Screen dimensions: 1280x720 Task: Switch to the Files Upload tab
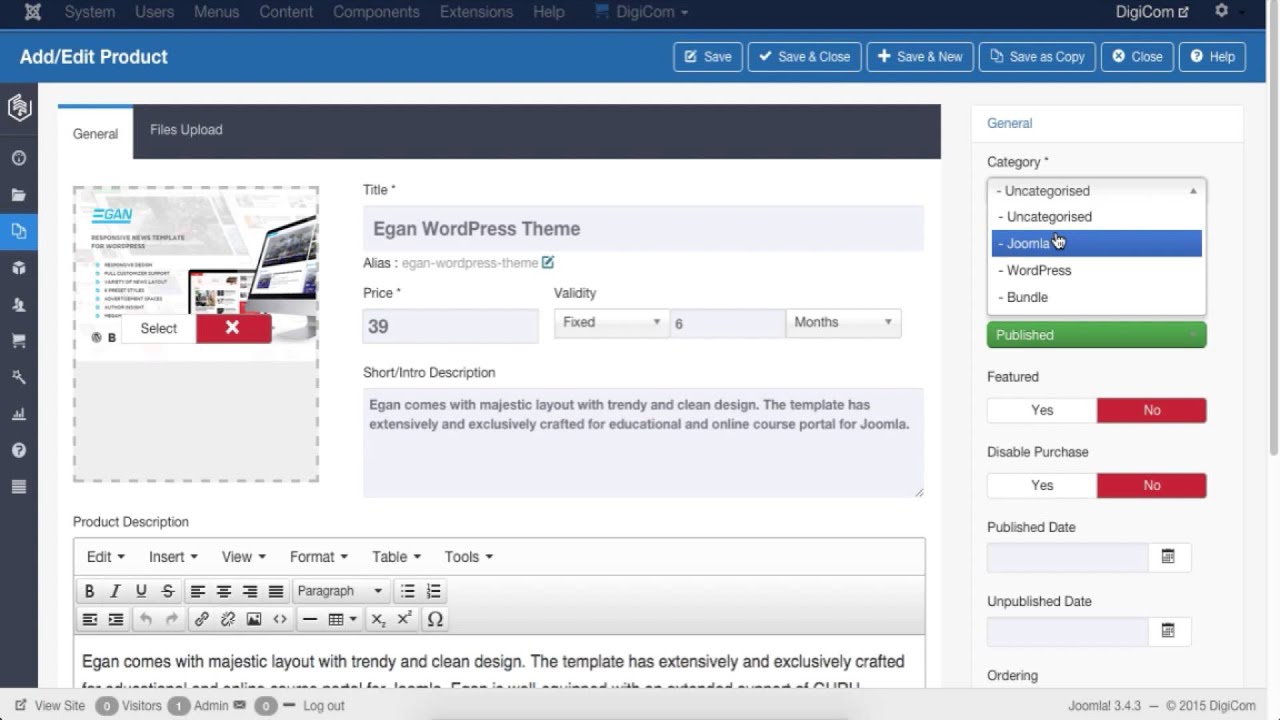point(186,130)
